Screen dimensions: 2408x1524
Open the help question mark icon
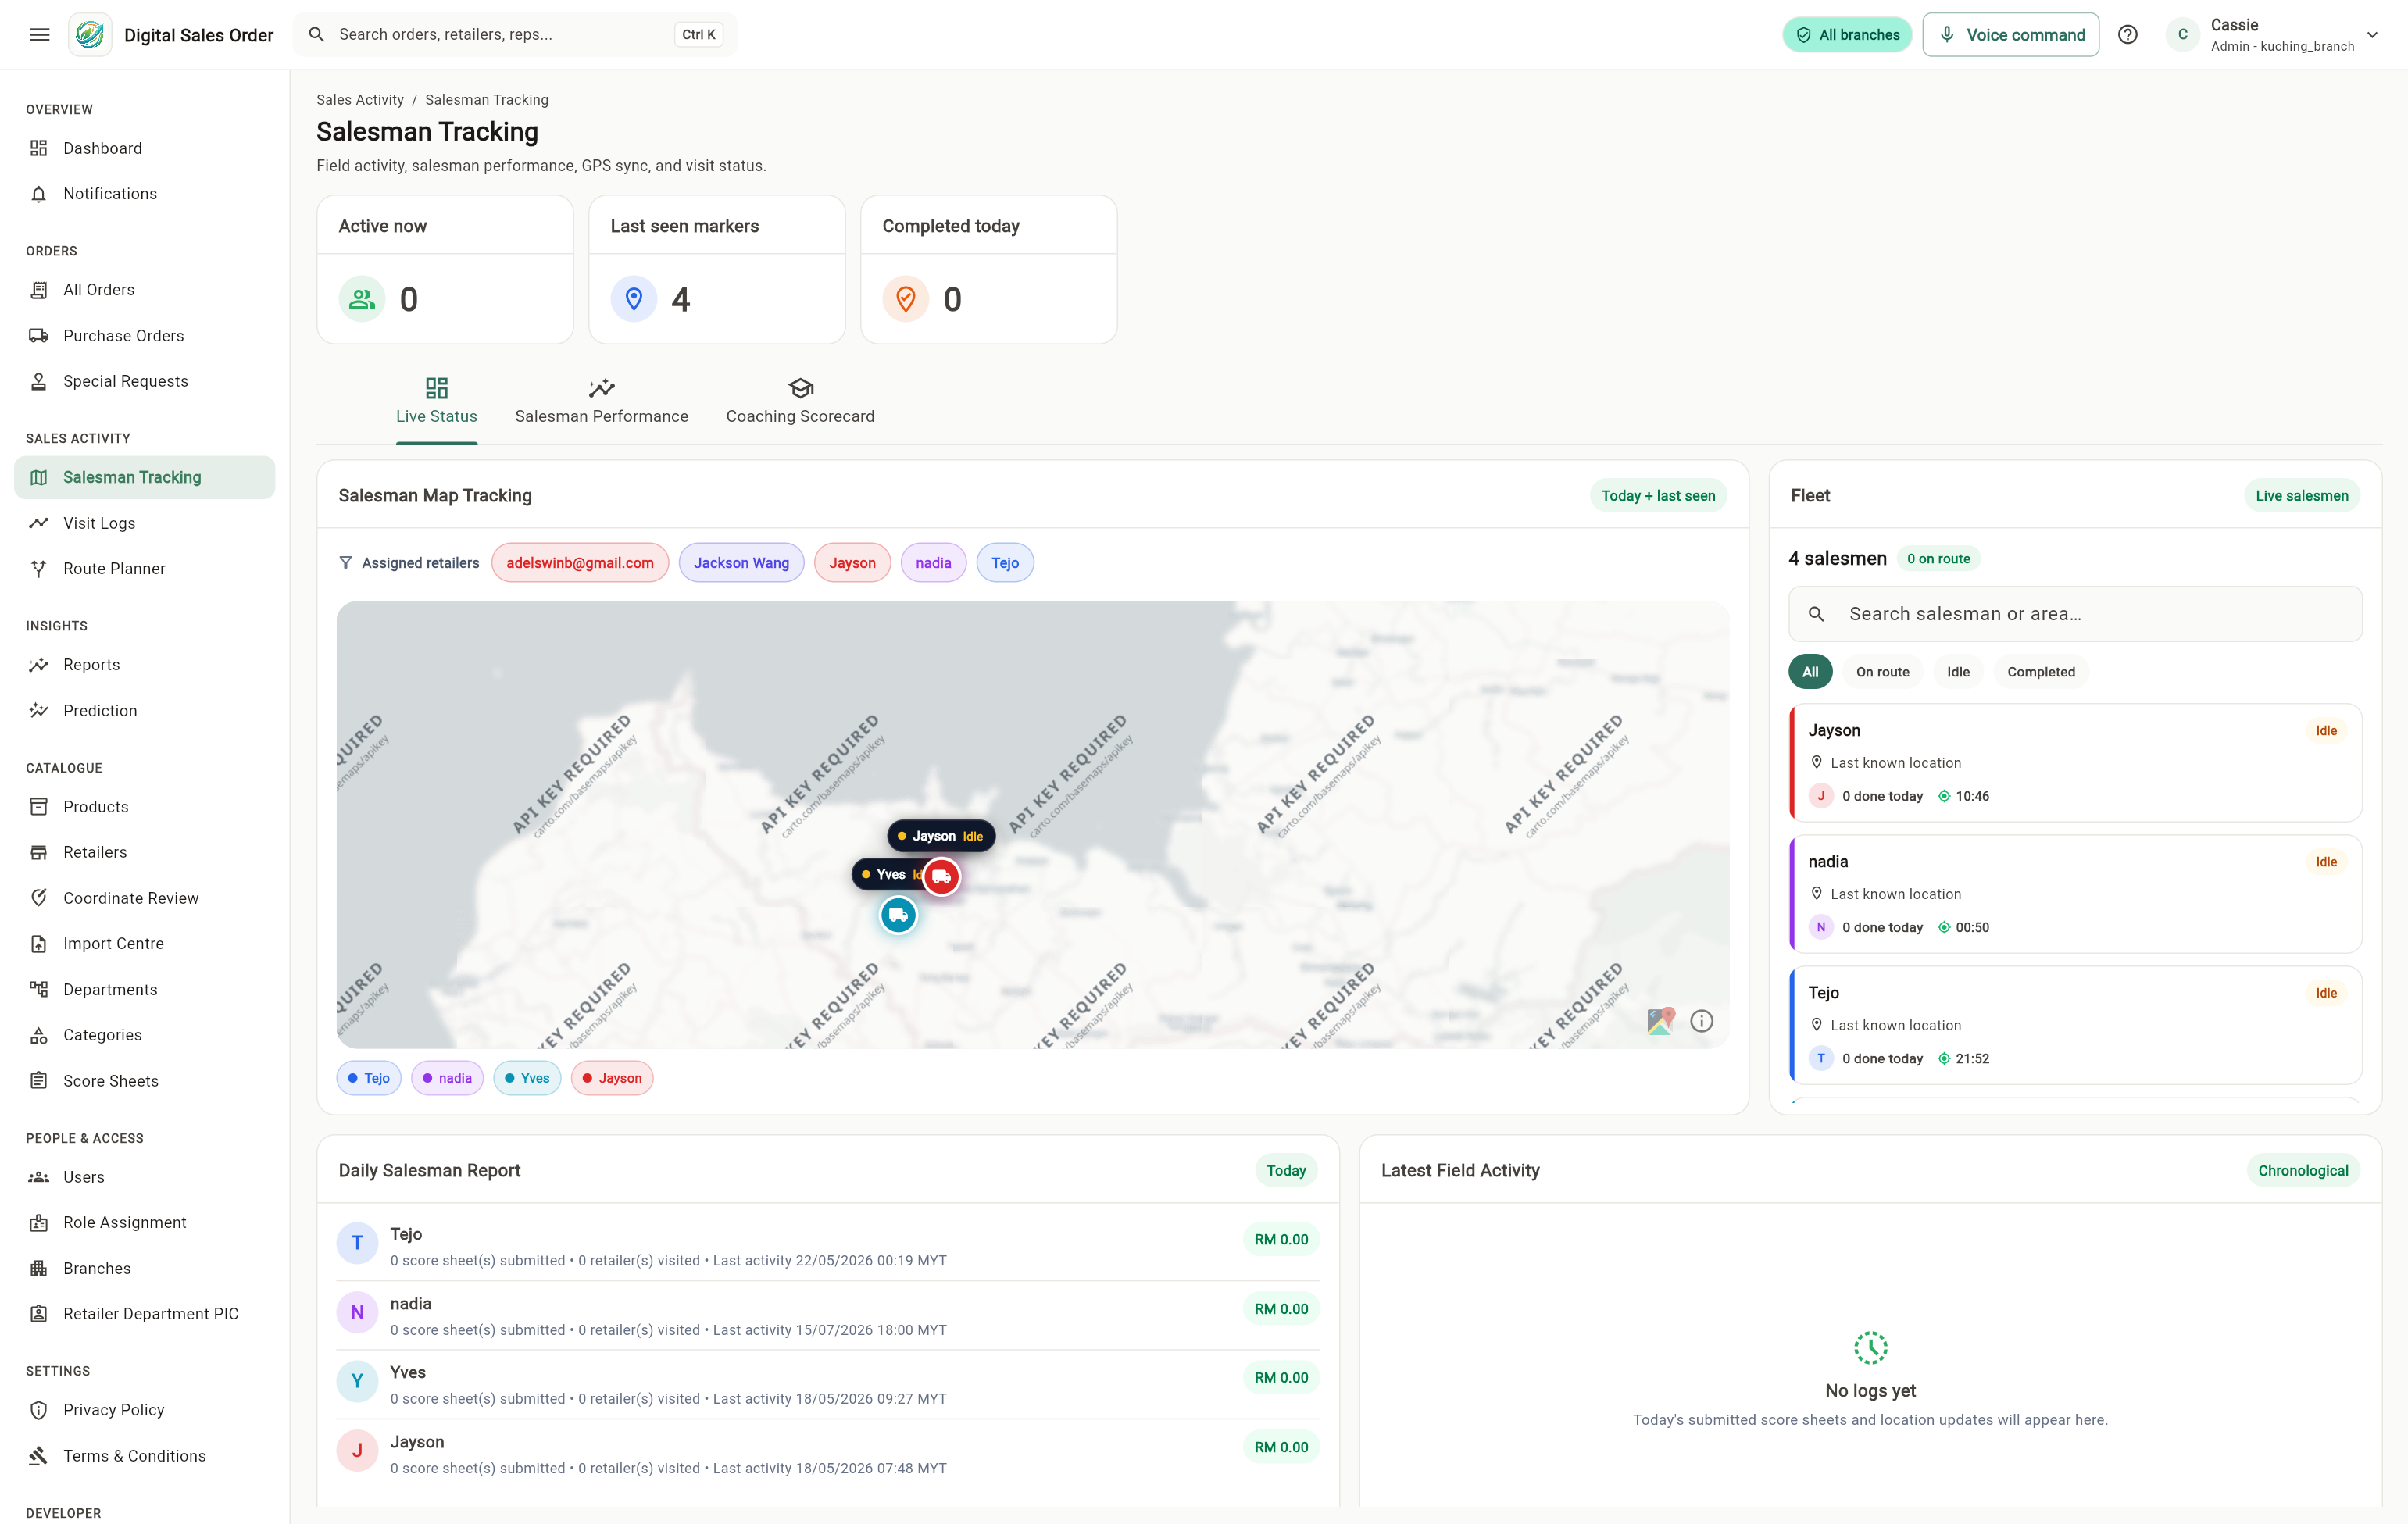[x=2128, y=35]
